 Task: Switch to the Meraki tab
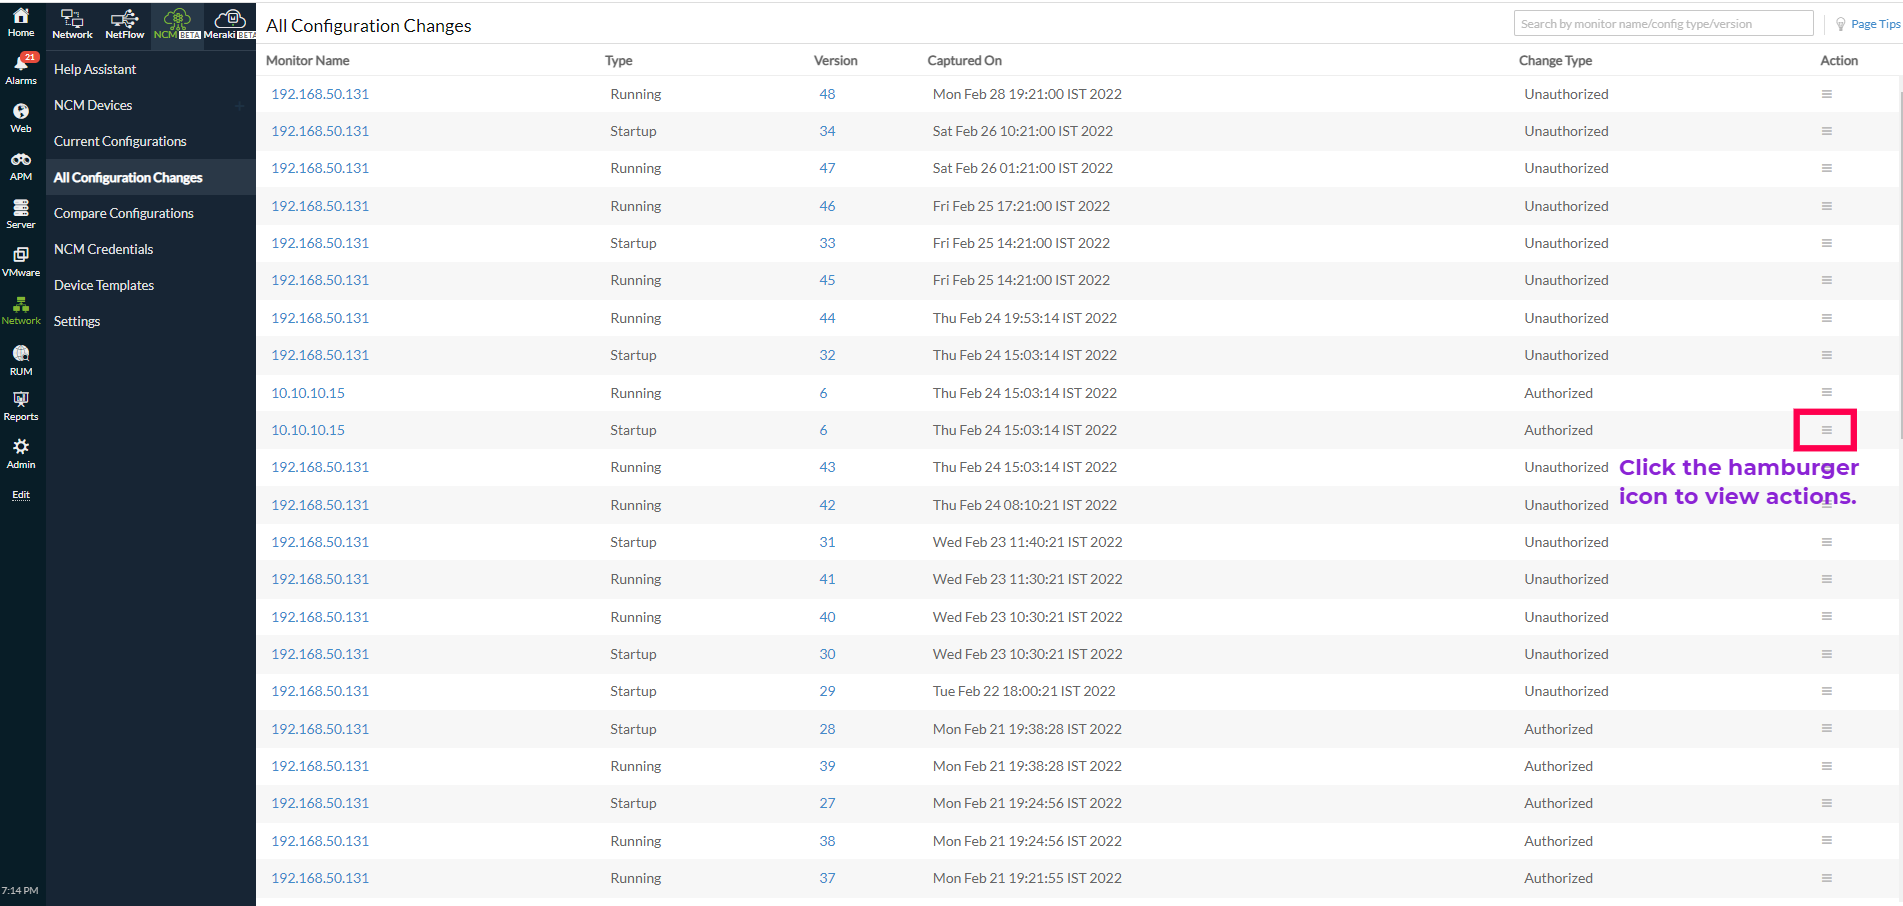tap(229, 23)
